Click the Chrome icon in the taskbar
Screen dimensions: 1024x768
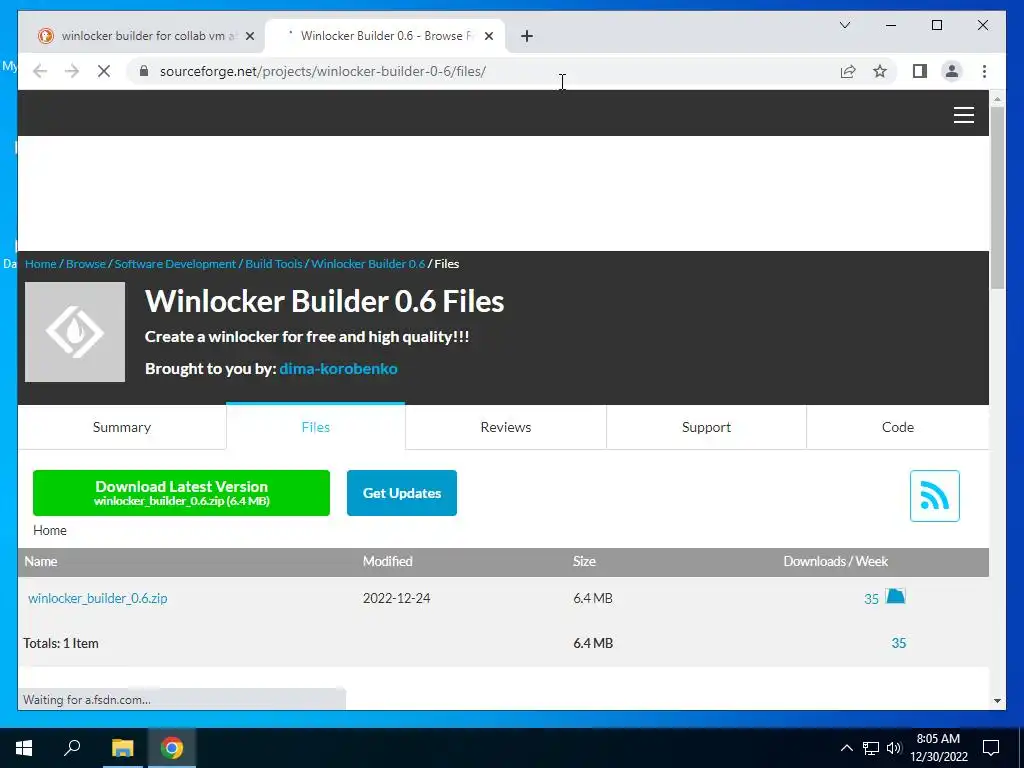(172, 748)
